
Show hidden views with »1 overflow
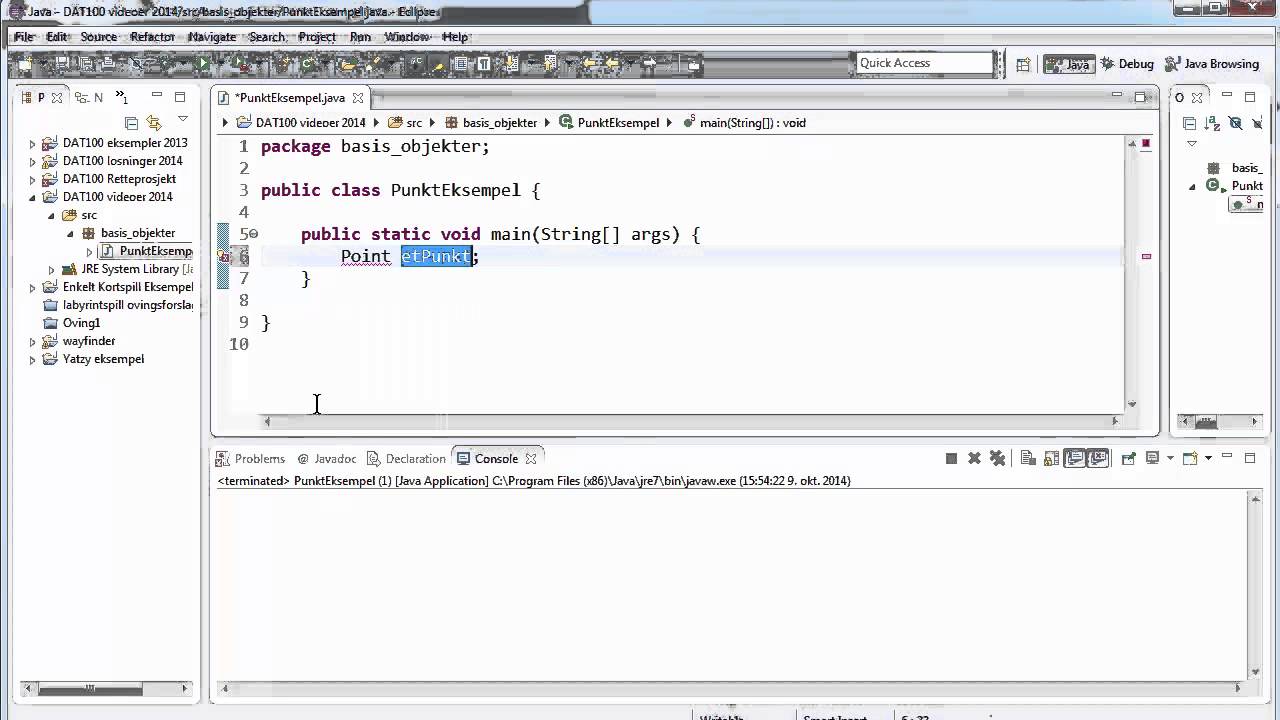tap(121, 97)
